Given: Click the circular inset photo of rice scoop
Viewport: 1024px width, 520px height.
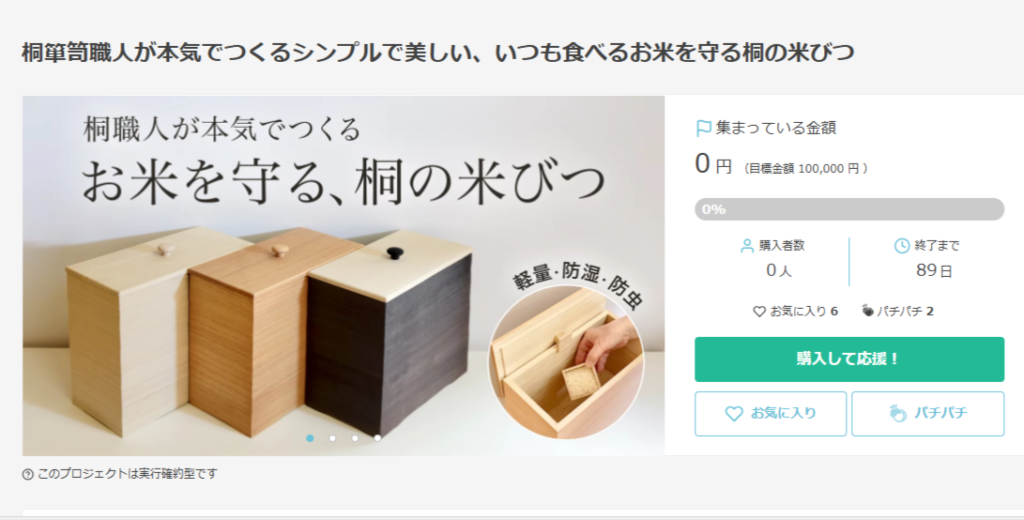Looking at the screenshot, I should point(566,362).
